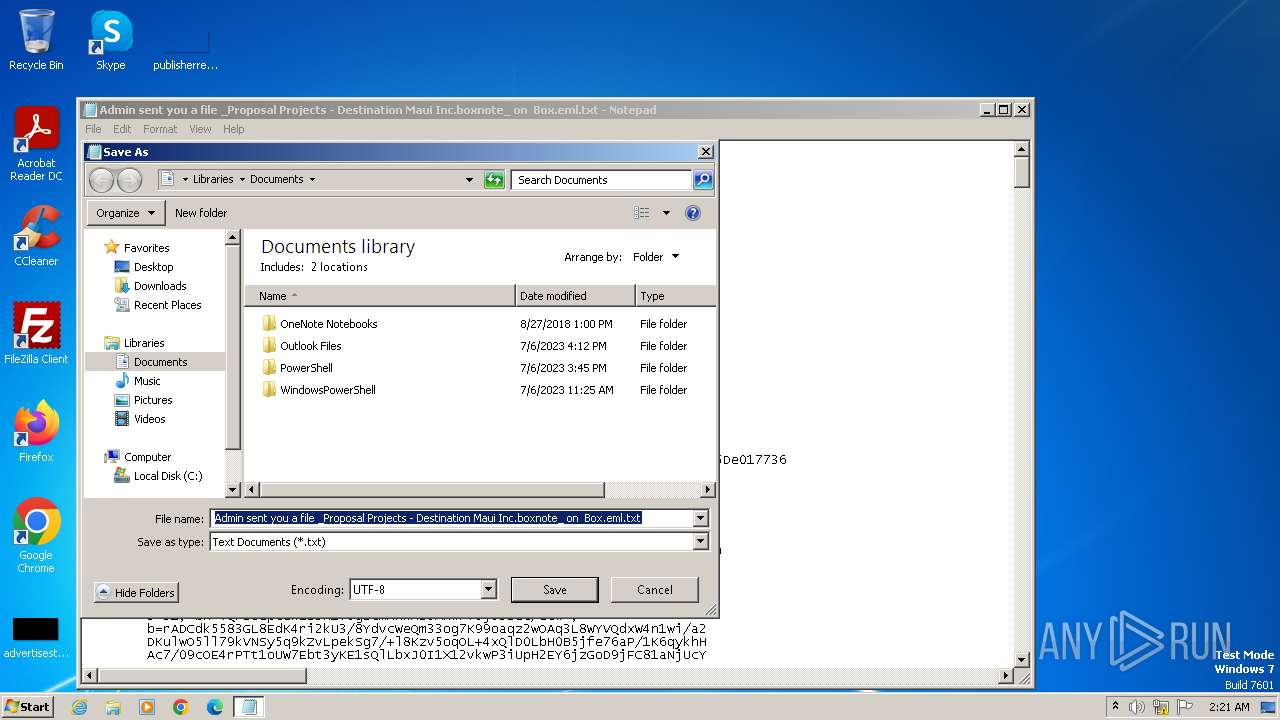Click the Back arrow in Save As dialog
The height and width of the screenshot is (720, 1280).
pyautogui.click(x=101, y=180)
